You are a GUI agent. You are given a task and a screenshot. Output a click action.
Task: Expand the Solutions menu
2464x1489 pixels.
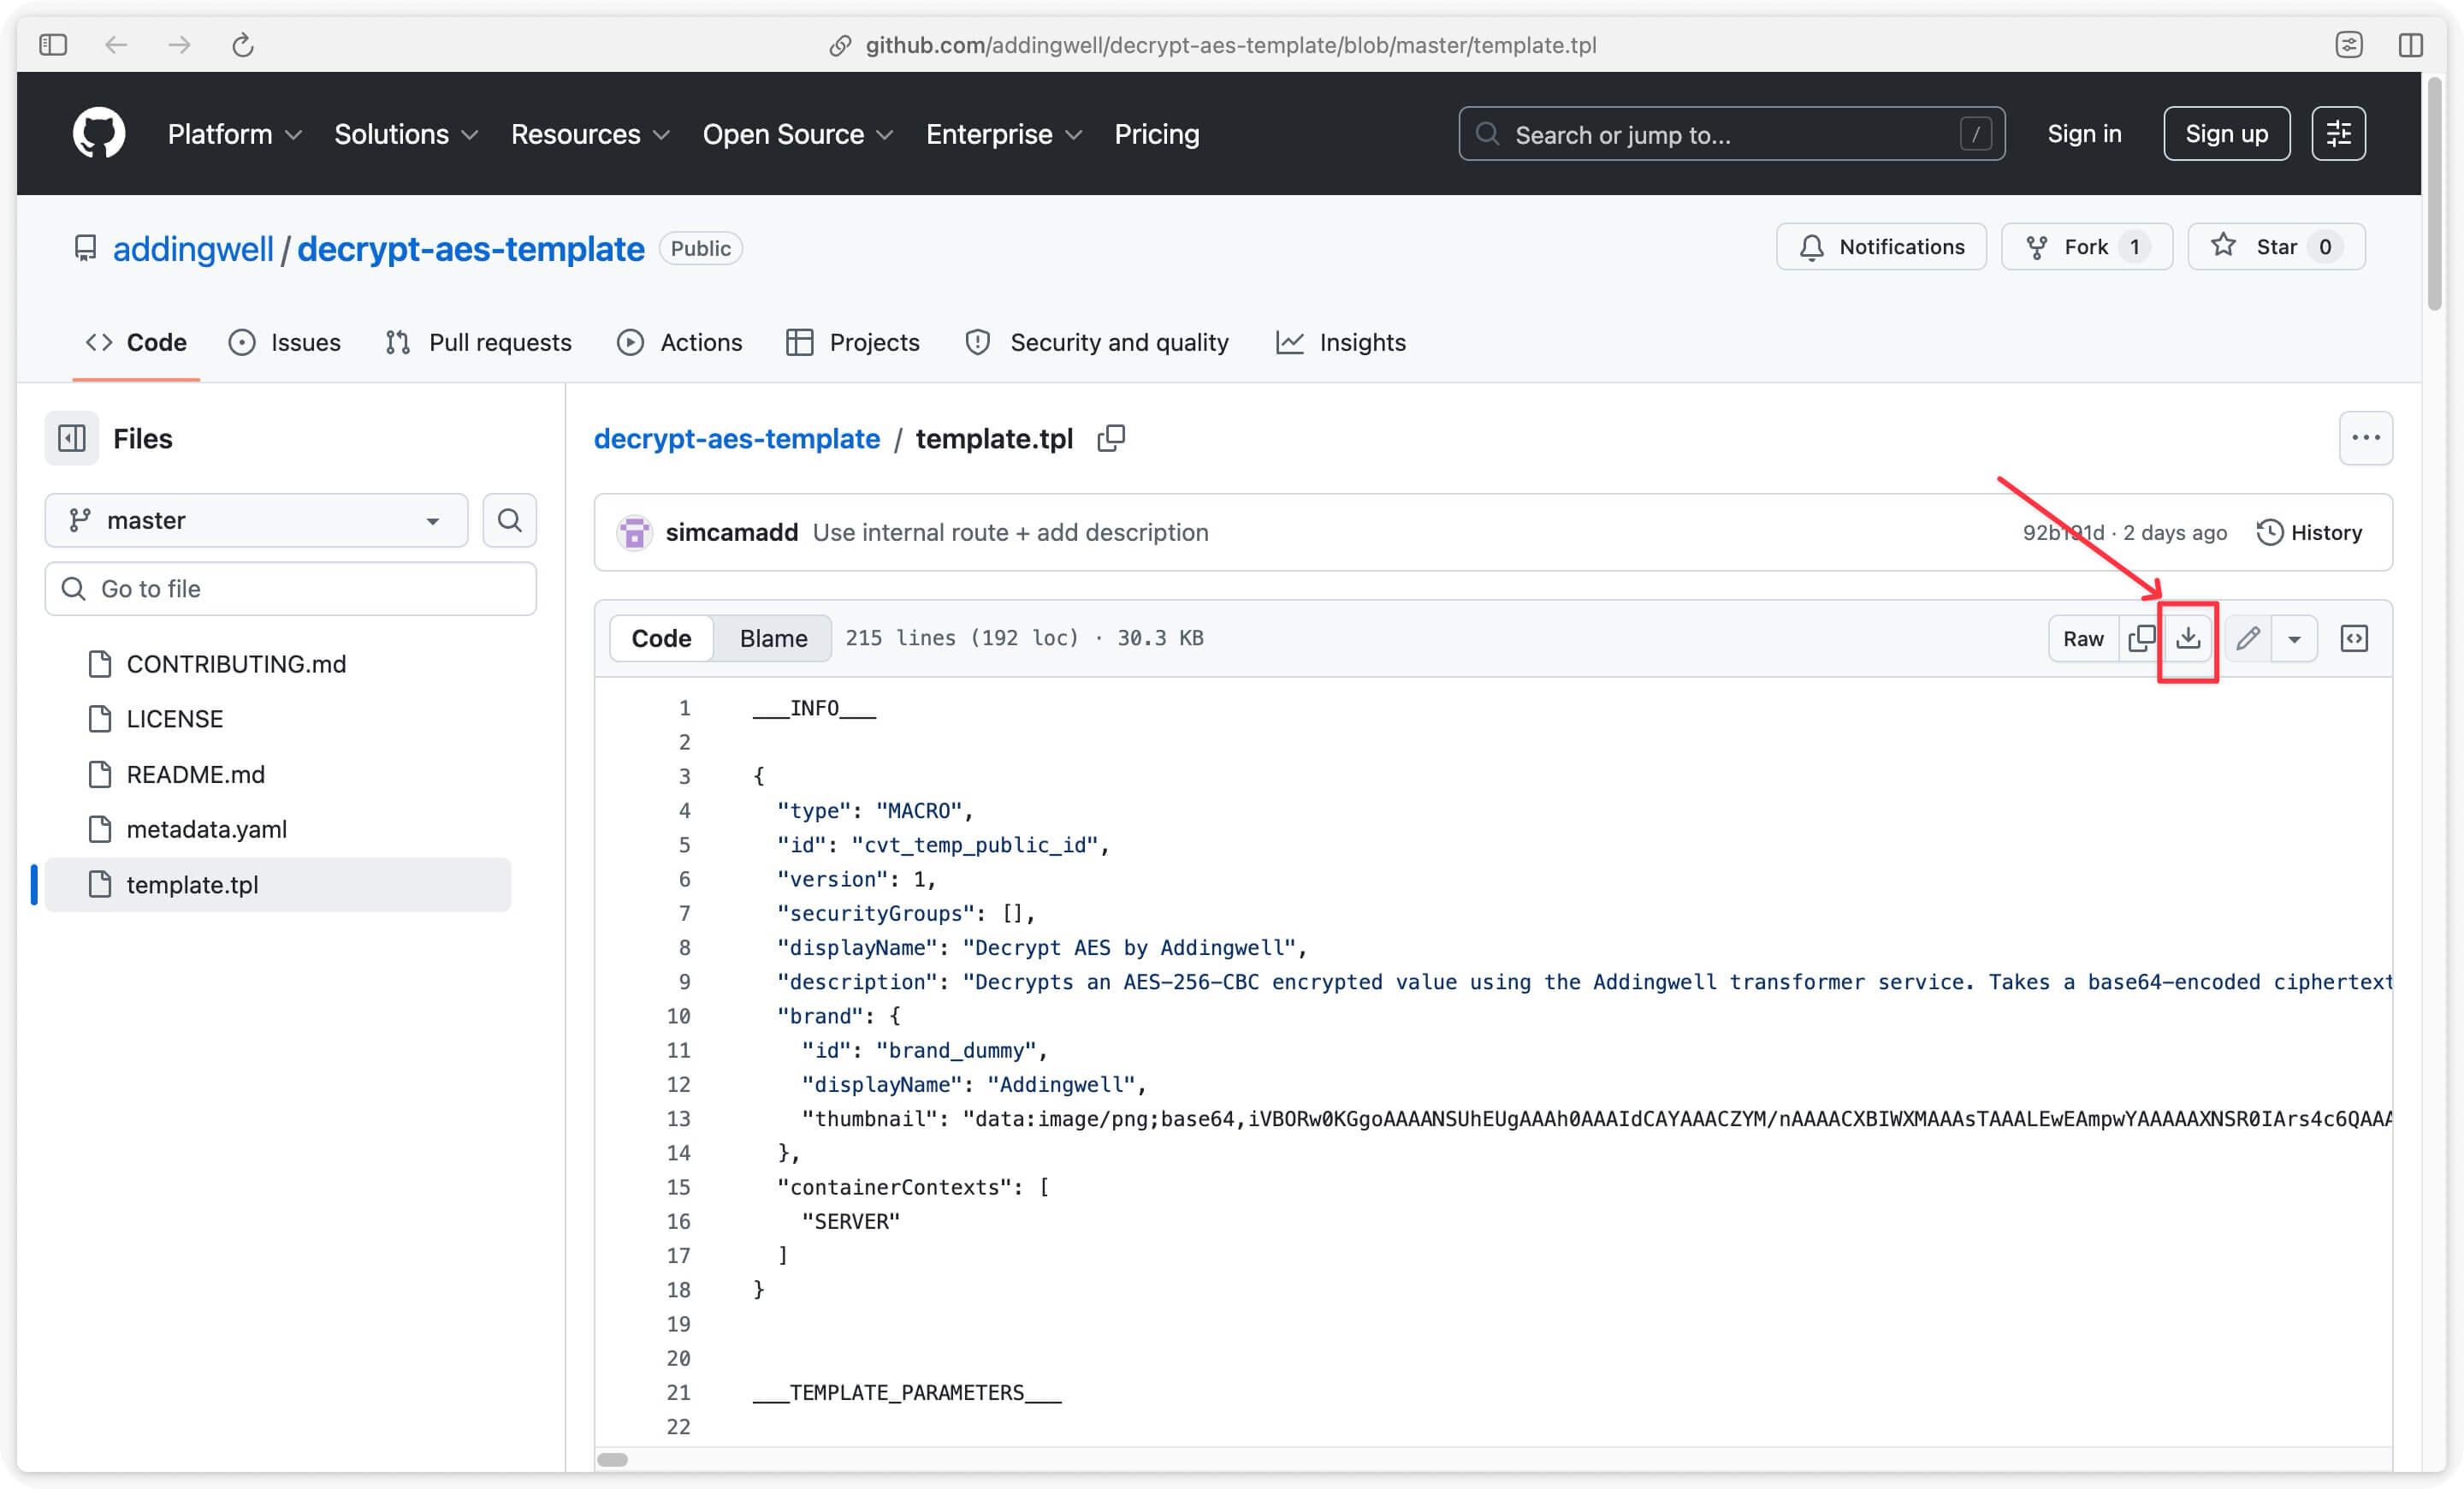pos(406,134)
